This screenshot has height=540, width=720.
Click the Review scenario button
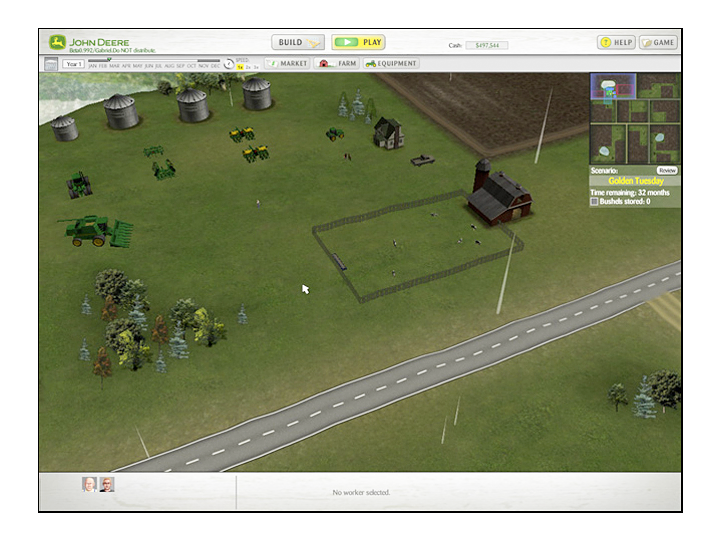[667, 170]
